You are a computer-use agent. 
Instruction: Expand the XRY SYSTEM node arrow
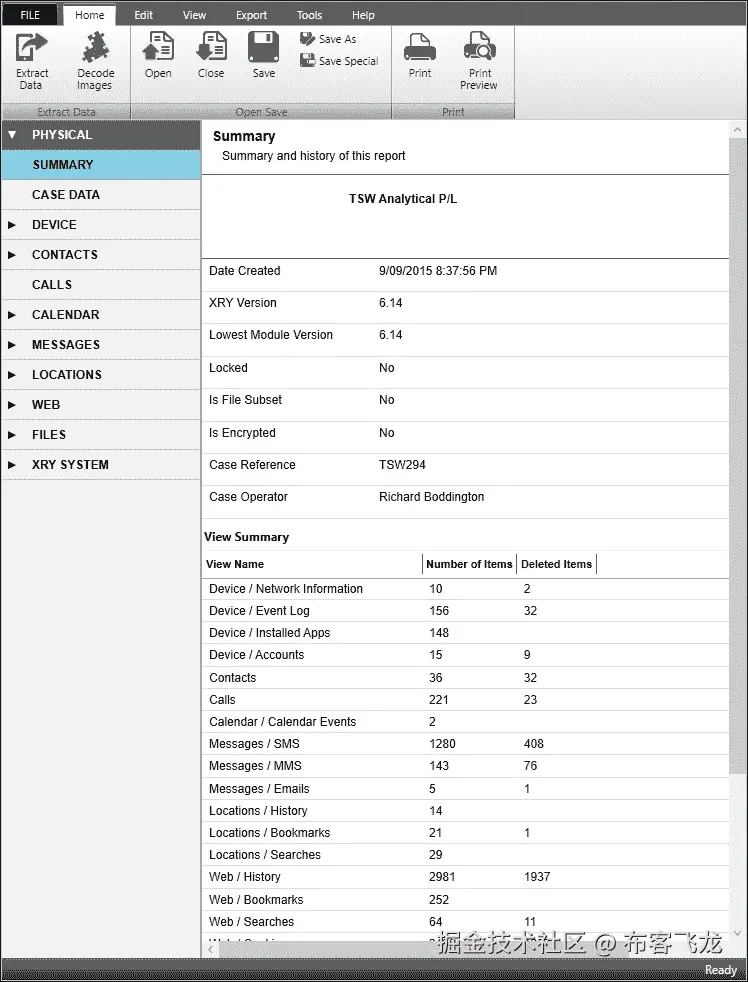[x=12, y=465]
